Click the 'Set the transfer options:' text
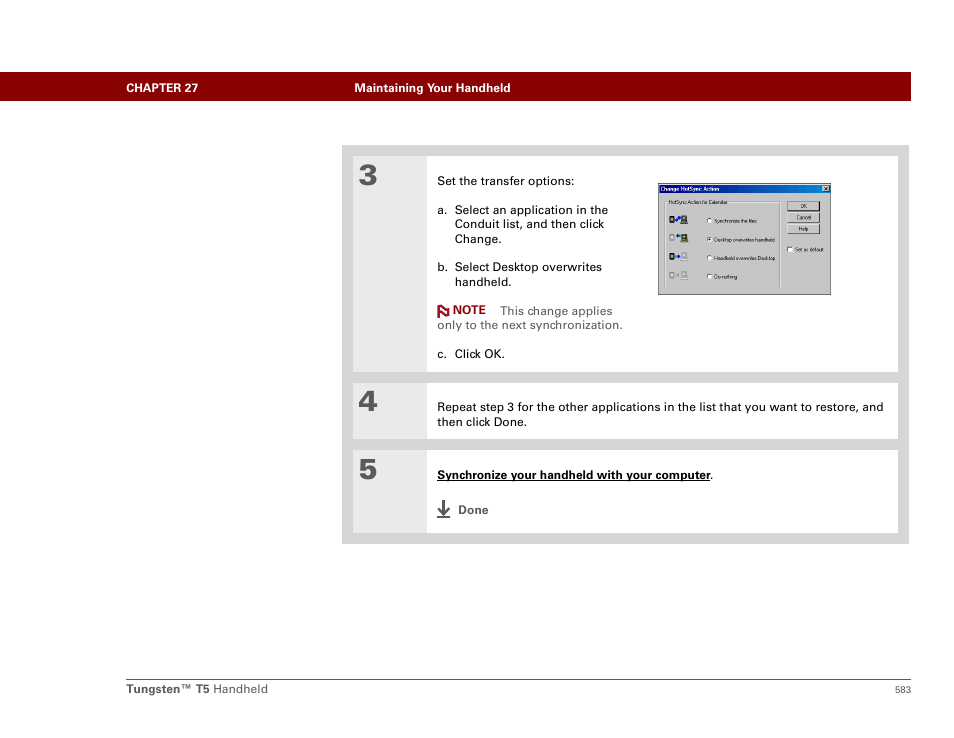This screenshot has width=954, height=738. [x=506, y=181]
